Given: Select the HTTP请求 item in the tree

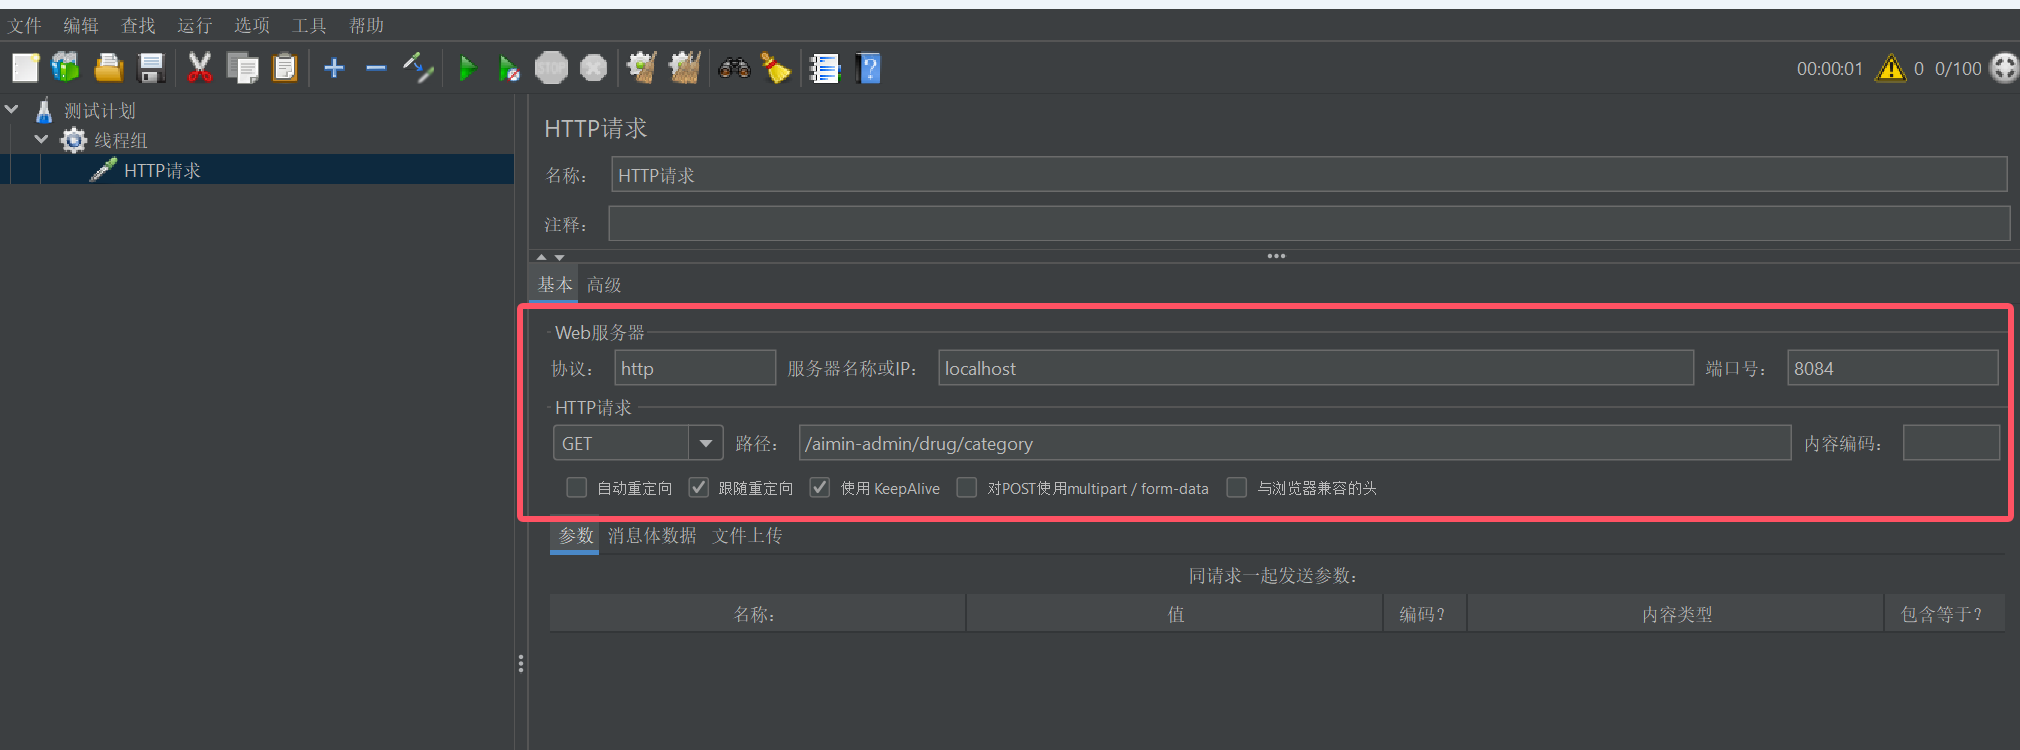Looking at the screenshot, I should pyautogui.click(x=162, y=170).
